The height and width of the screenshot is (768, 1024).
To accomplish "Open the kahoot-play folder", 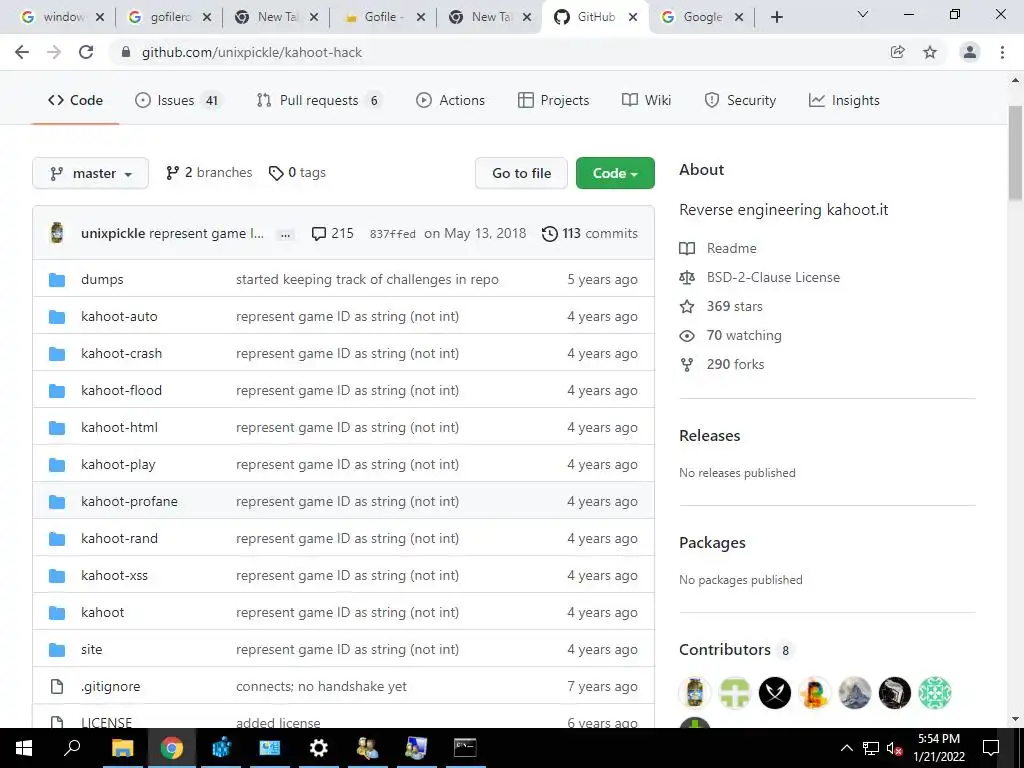I will pyautogui.click(x=118, y=464).
